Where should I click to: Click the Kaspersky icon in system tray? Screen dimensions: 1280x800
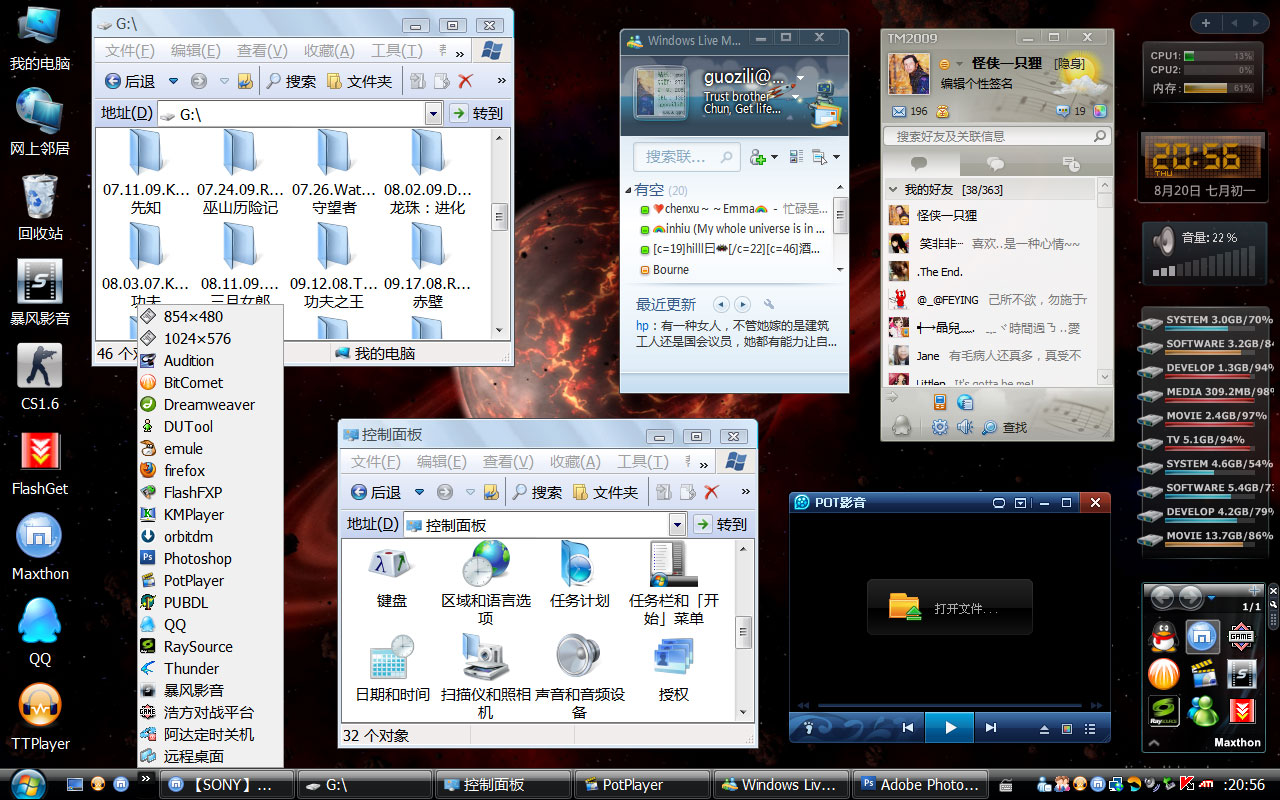point(1186,784)
